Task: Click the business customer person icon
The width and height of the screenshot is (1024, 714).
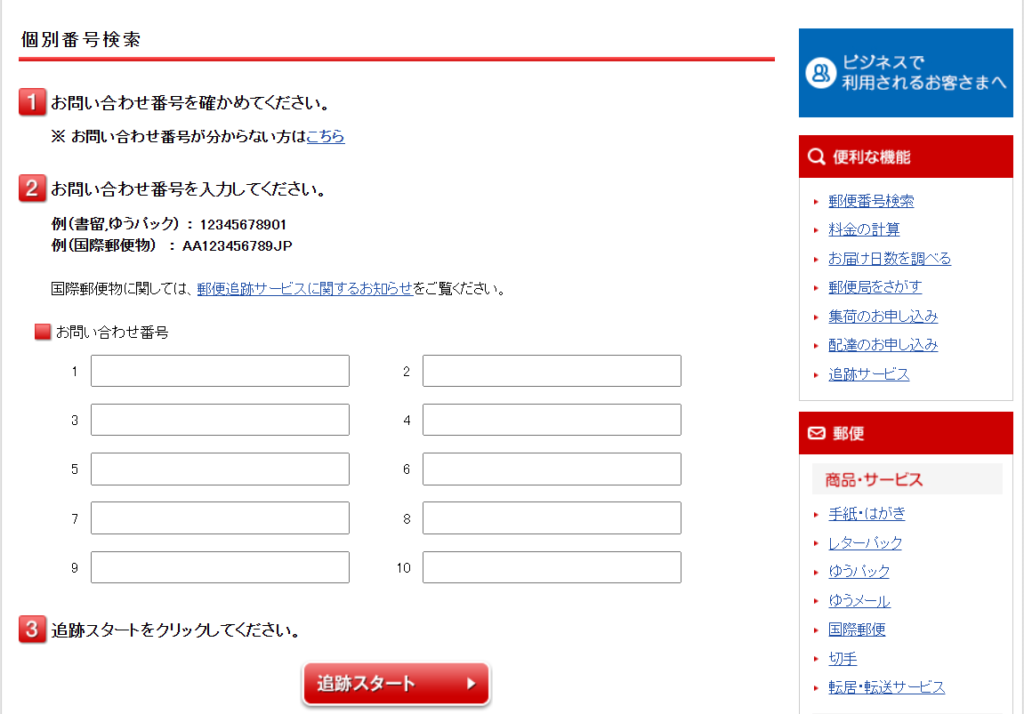Action: 821,73
